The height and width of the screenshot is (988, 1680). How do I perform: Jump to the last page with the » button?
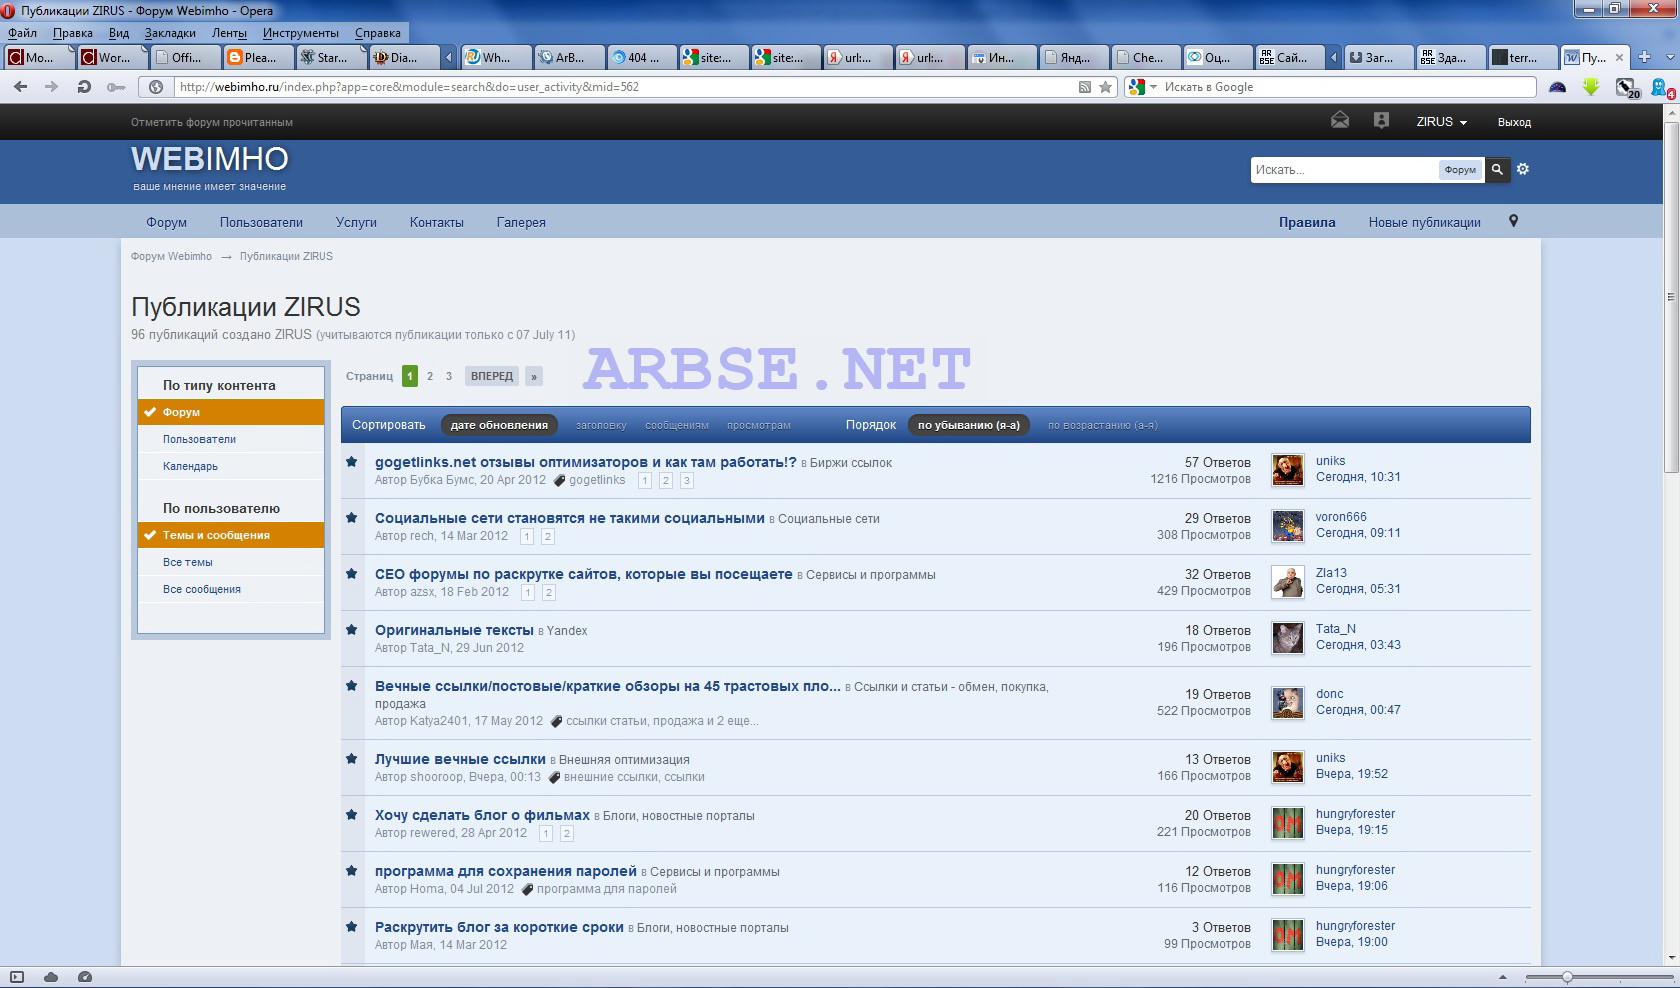click(x=534, y=376)
